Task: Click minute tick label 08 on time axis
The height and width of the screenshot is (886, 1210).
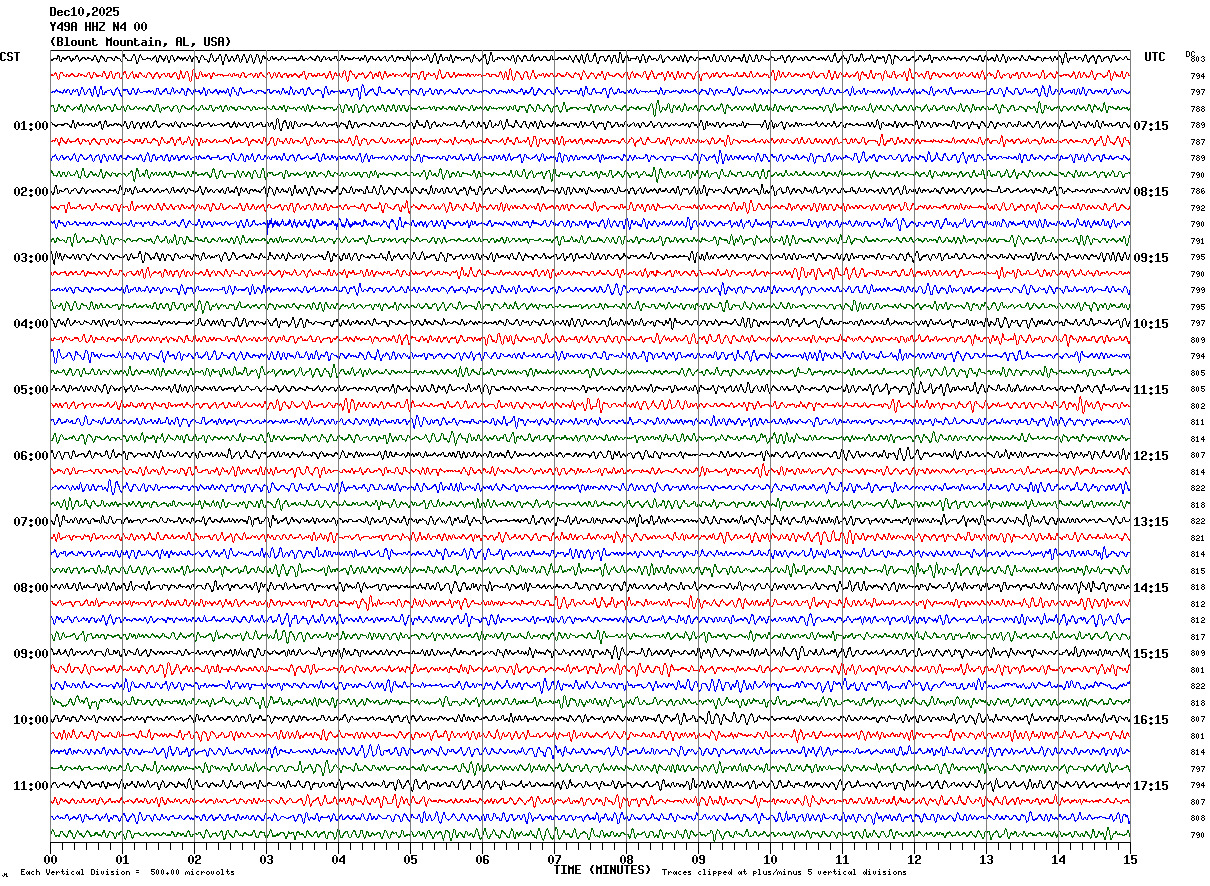Action: click(626, 859)
